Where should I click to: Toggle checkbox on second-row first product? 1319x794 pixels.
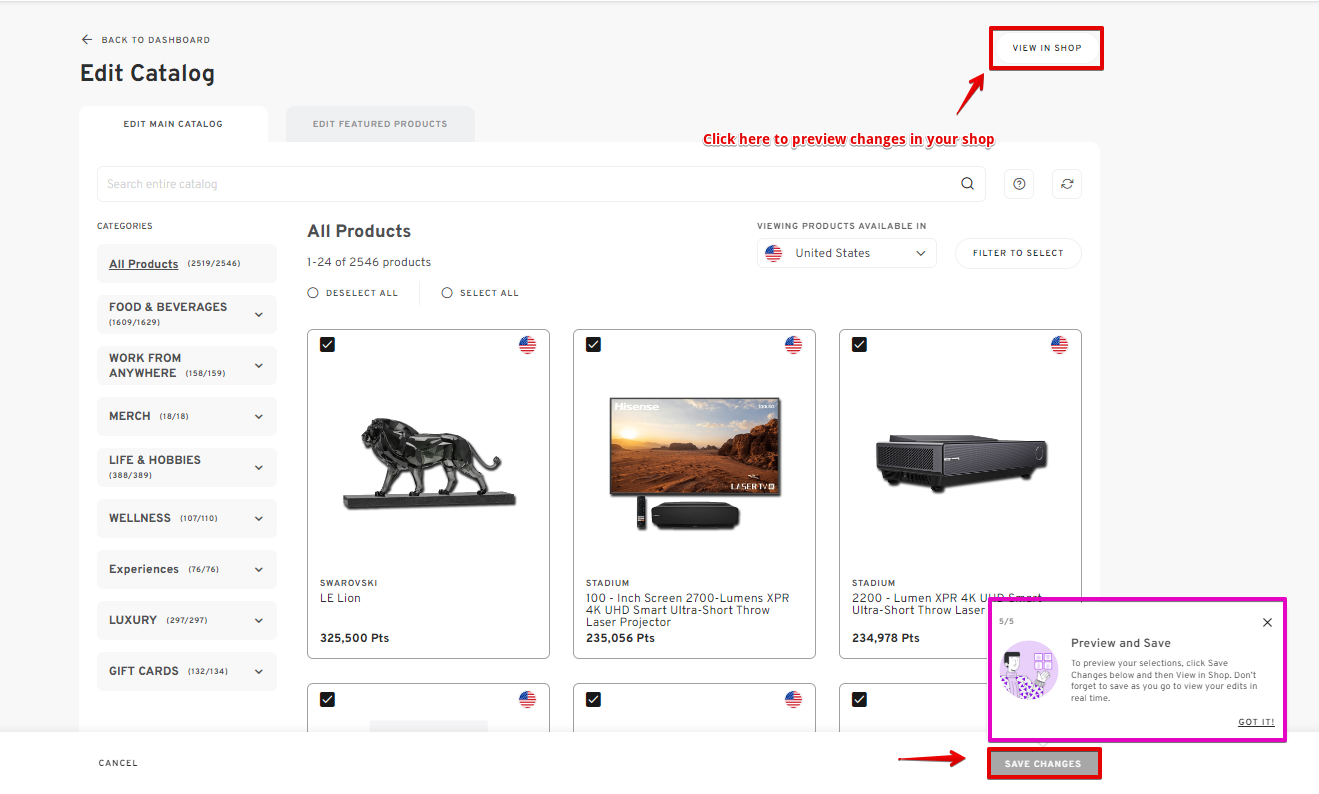click(x=327, y=699)
